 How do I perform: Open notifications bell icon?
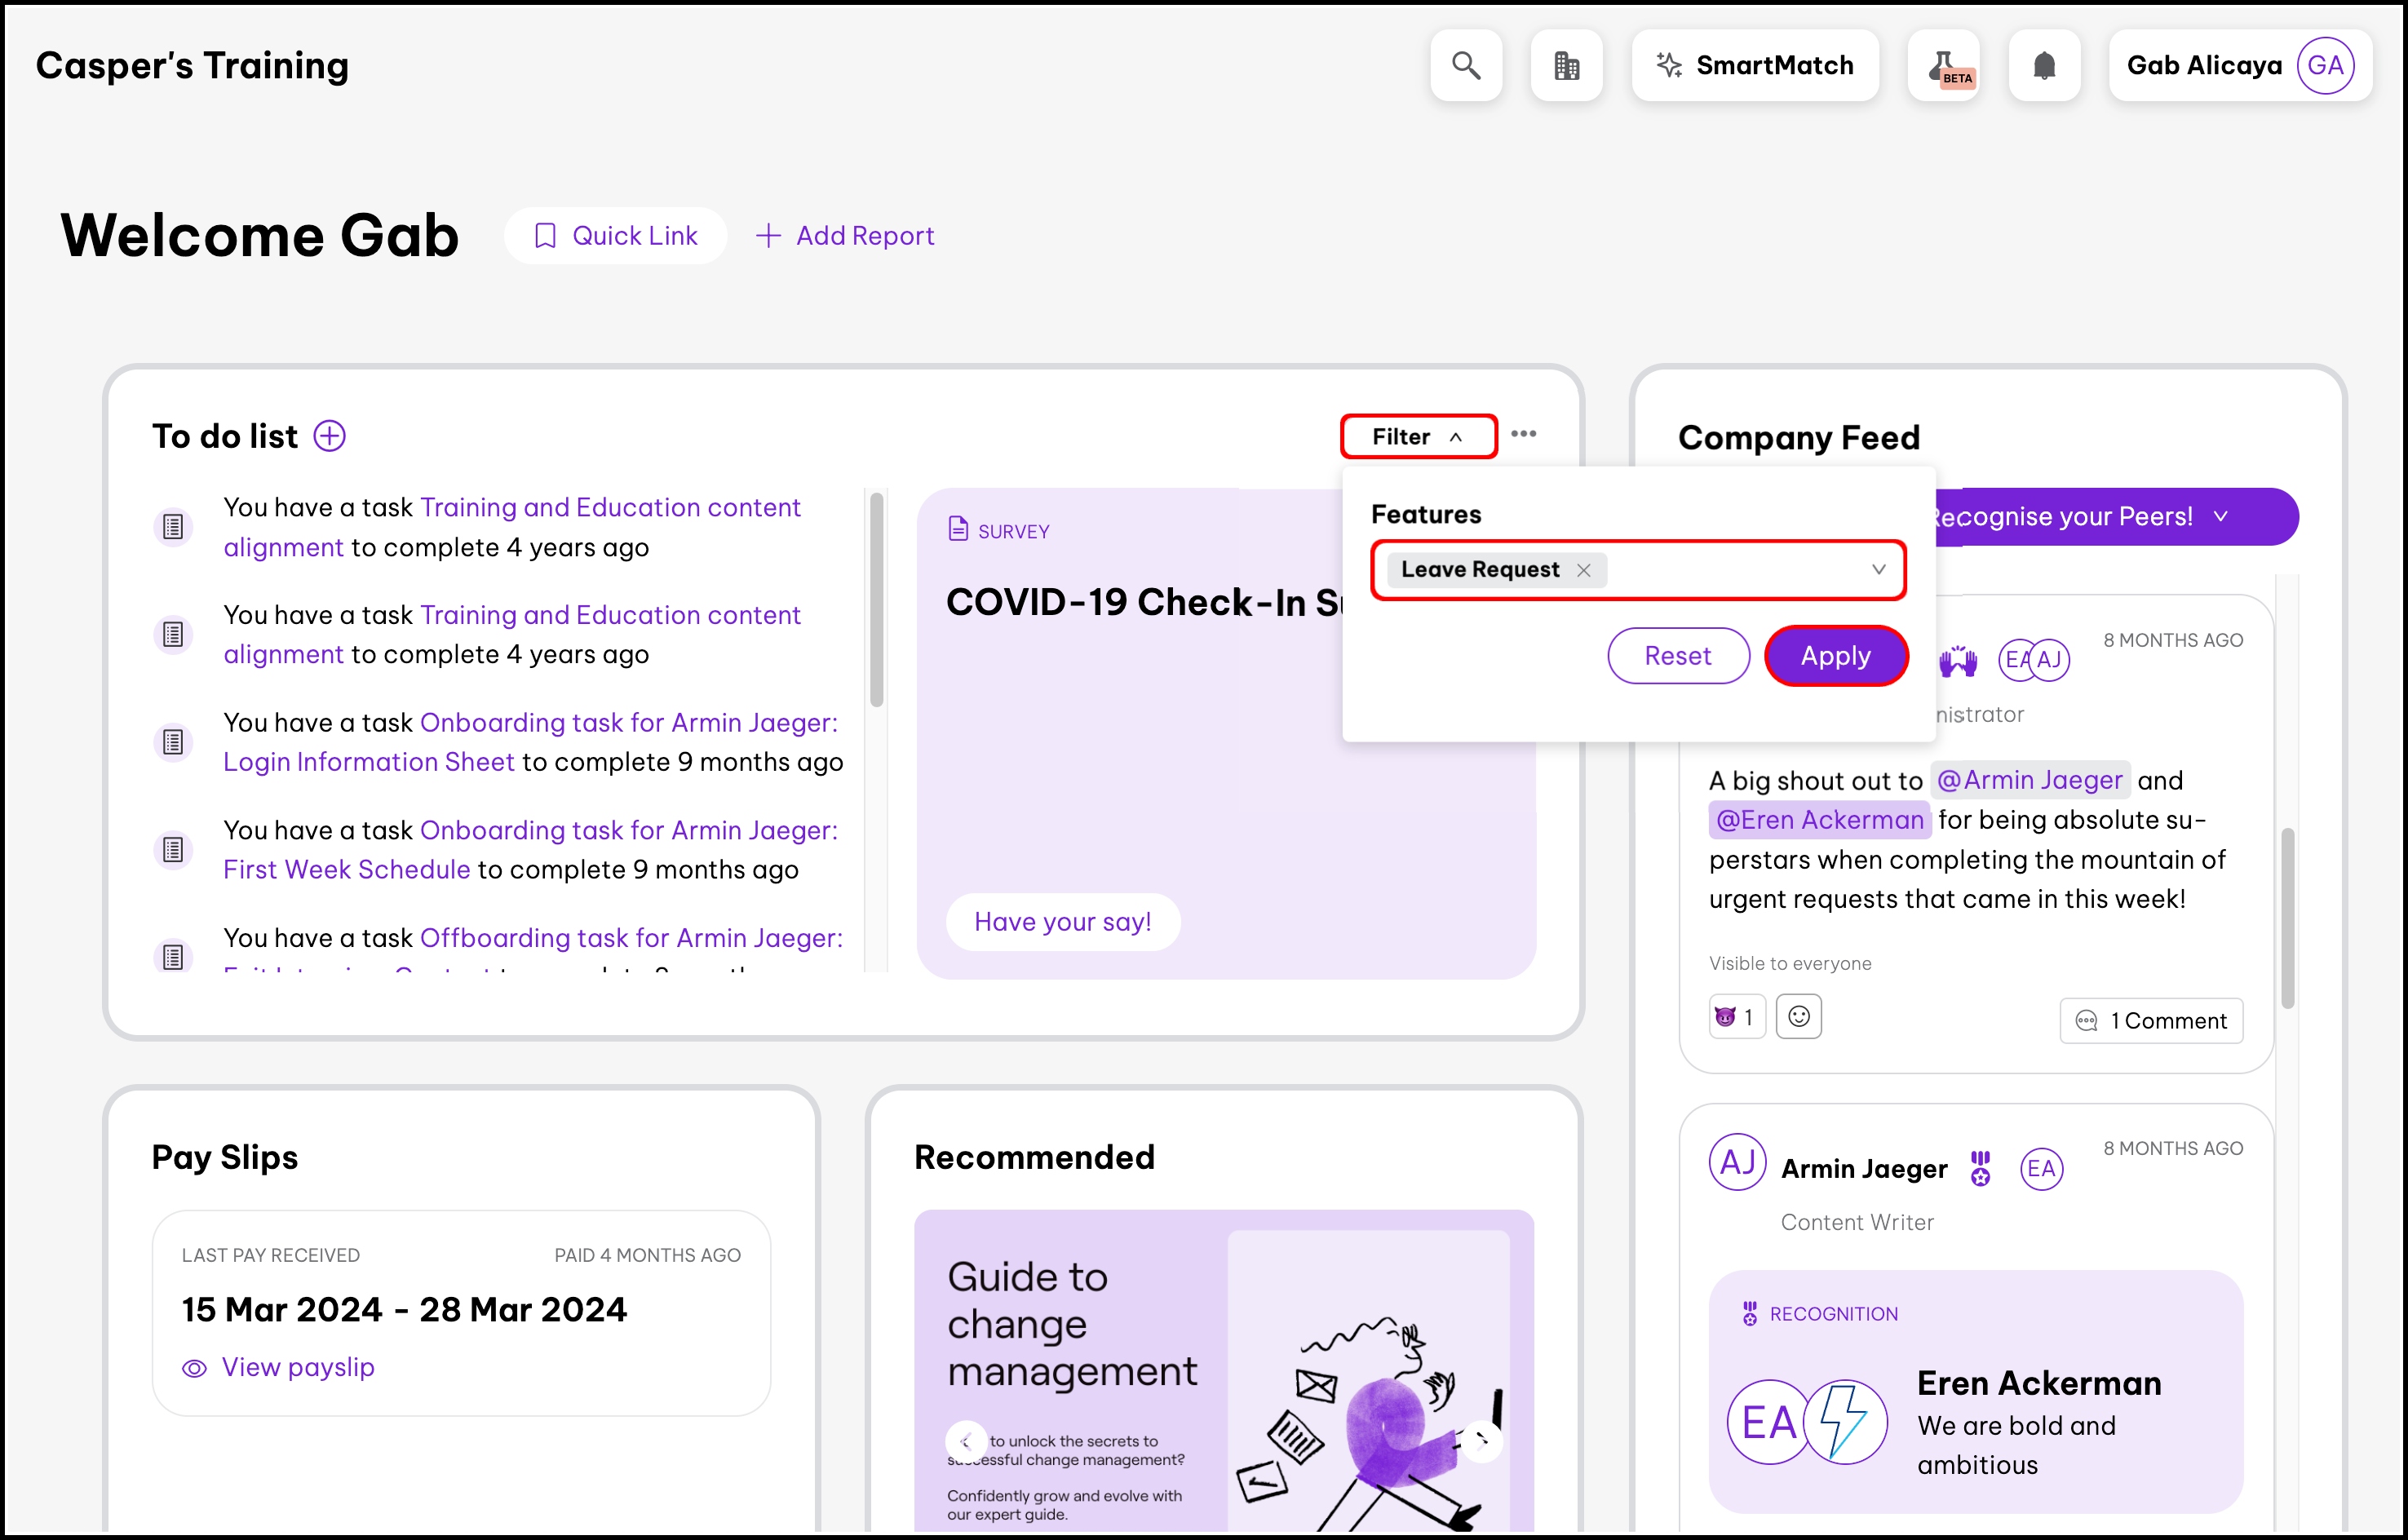tap(2044, 66)
